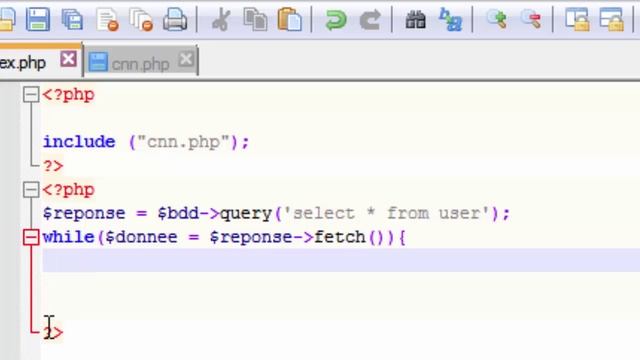Collapse the first <?php block fold marker
This screenshot has width=640, height=360.
[31, 95]
